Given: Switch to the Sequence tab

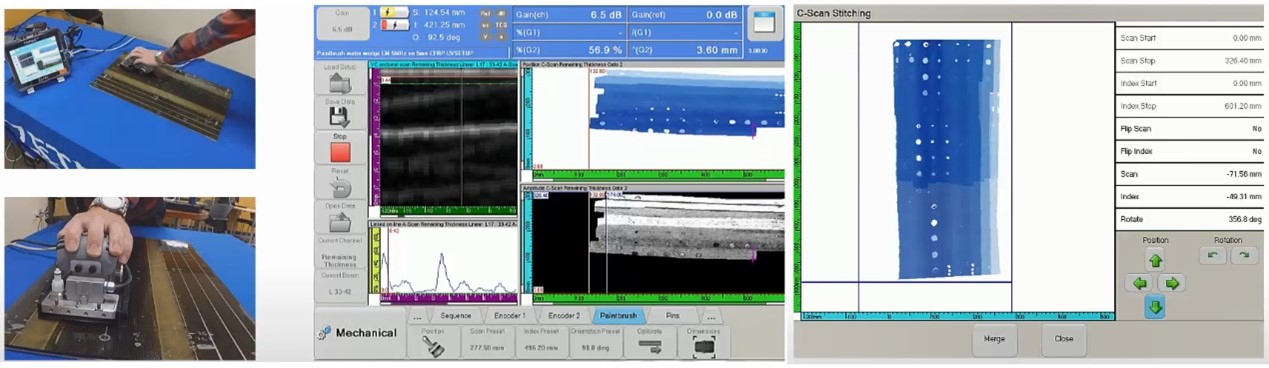Looking at the screenshot, I should tap(457, 315).
